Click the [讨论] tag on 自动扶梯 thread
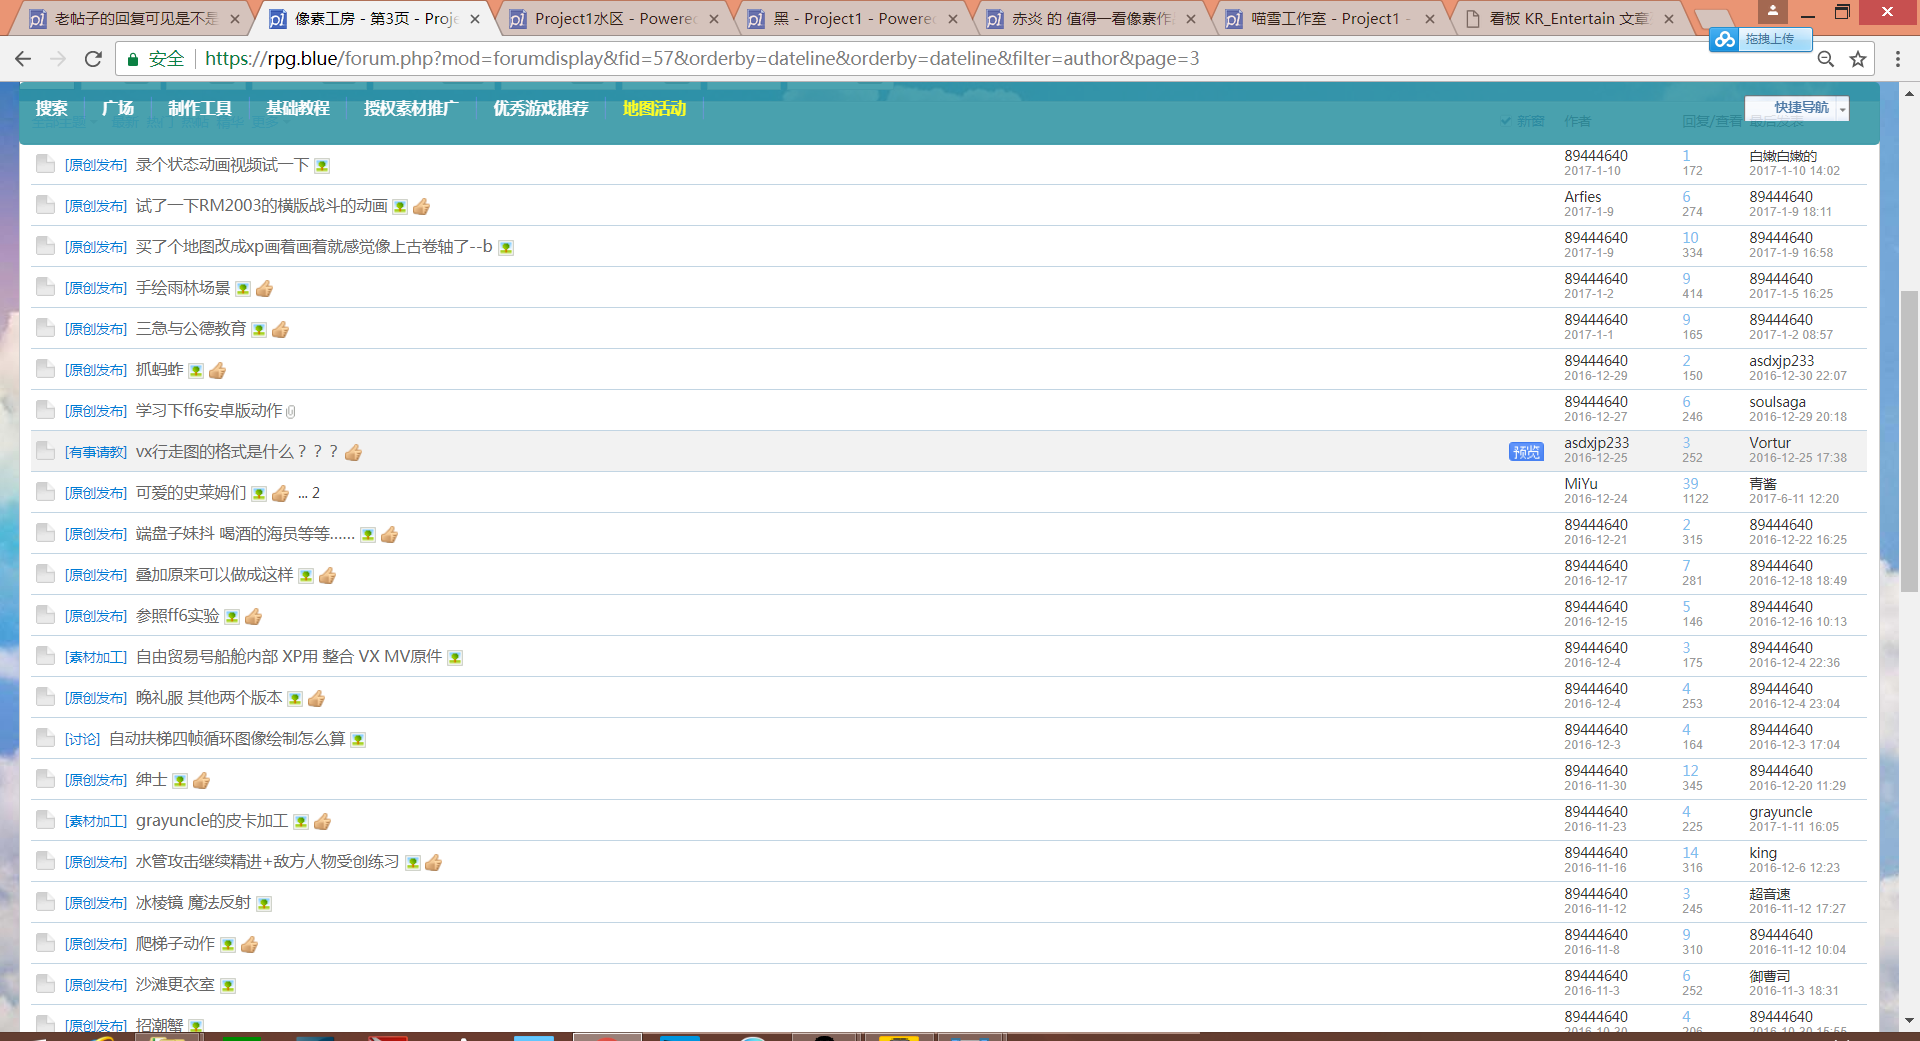The width and height of the screenshot is (1920, 1041). [x=83, y=740]
